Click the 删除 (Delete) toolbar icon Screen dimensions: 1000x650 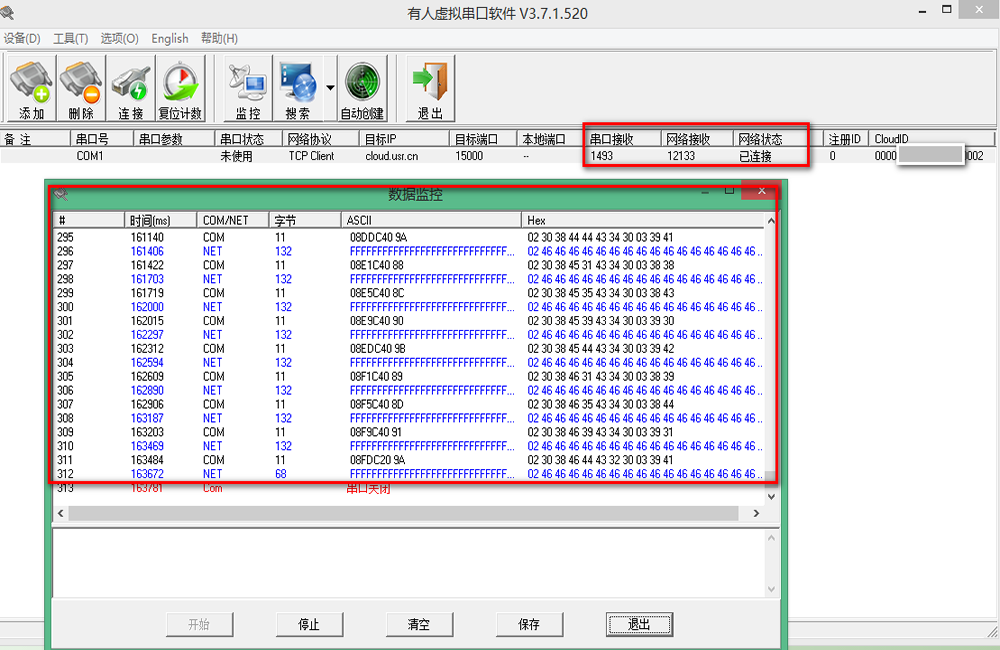pos(81,88)
